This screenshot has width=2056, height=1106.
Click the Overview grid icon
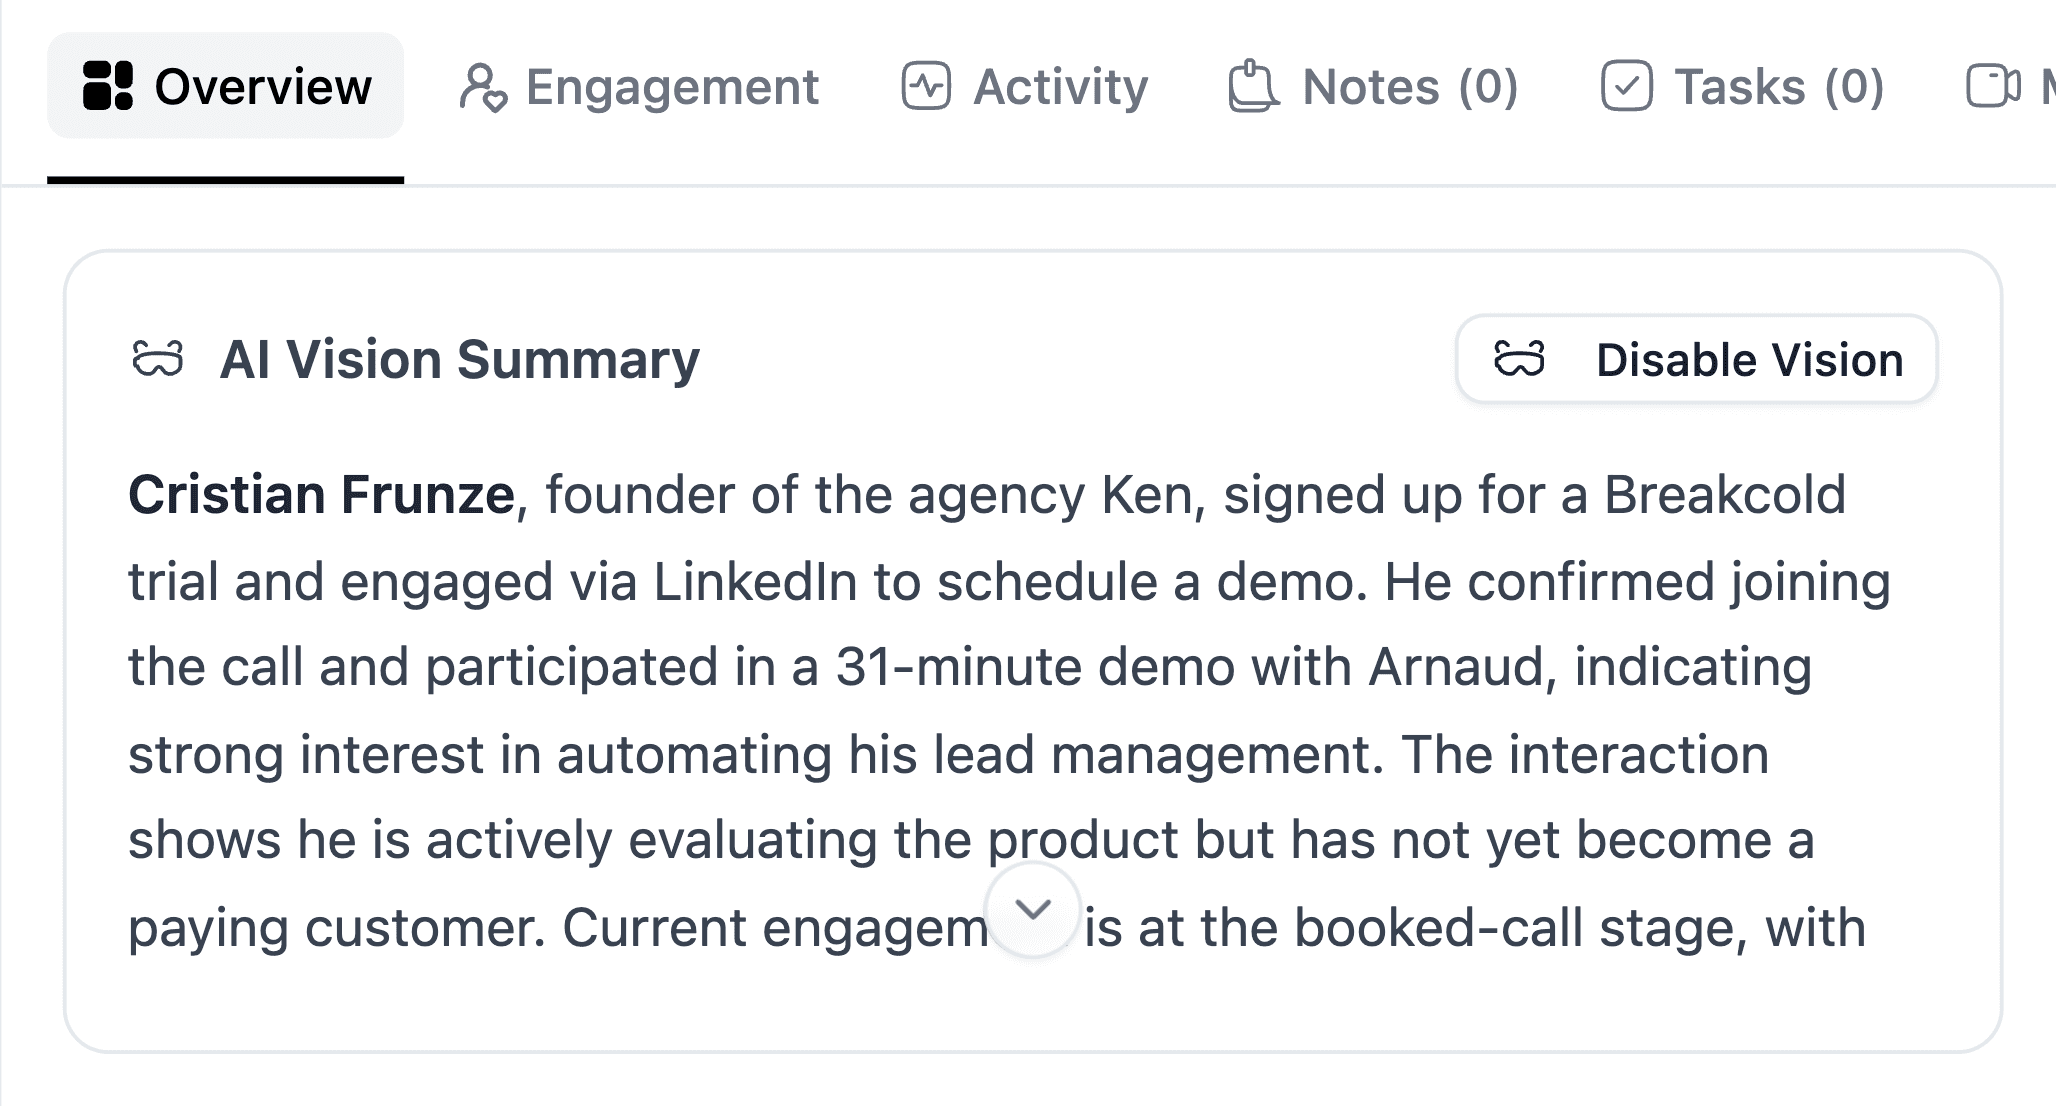pos(110,87)
